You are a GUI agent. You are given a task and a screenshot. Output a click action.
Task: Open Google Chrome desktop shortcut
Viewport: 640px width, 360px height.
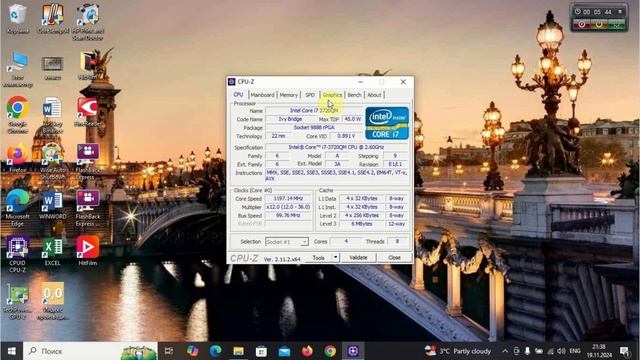point(17,115)
